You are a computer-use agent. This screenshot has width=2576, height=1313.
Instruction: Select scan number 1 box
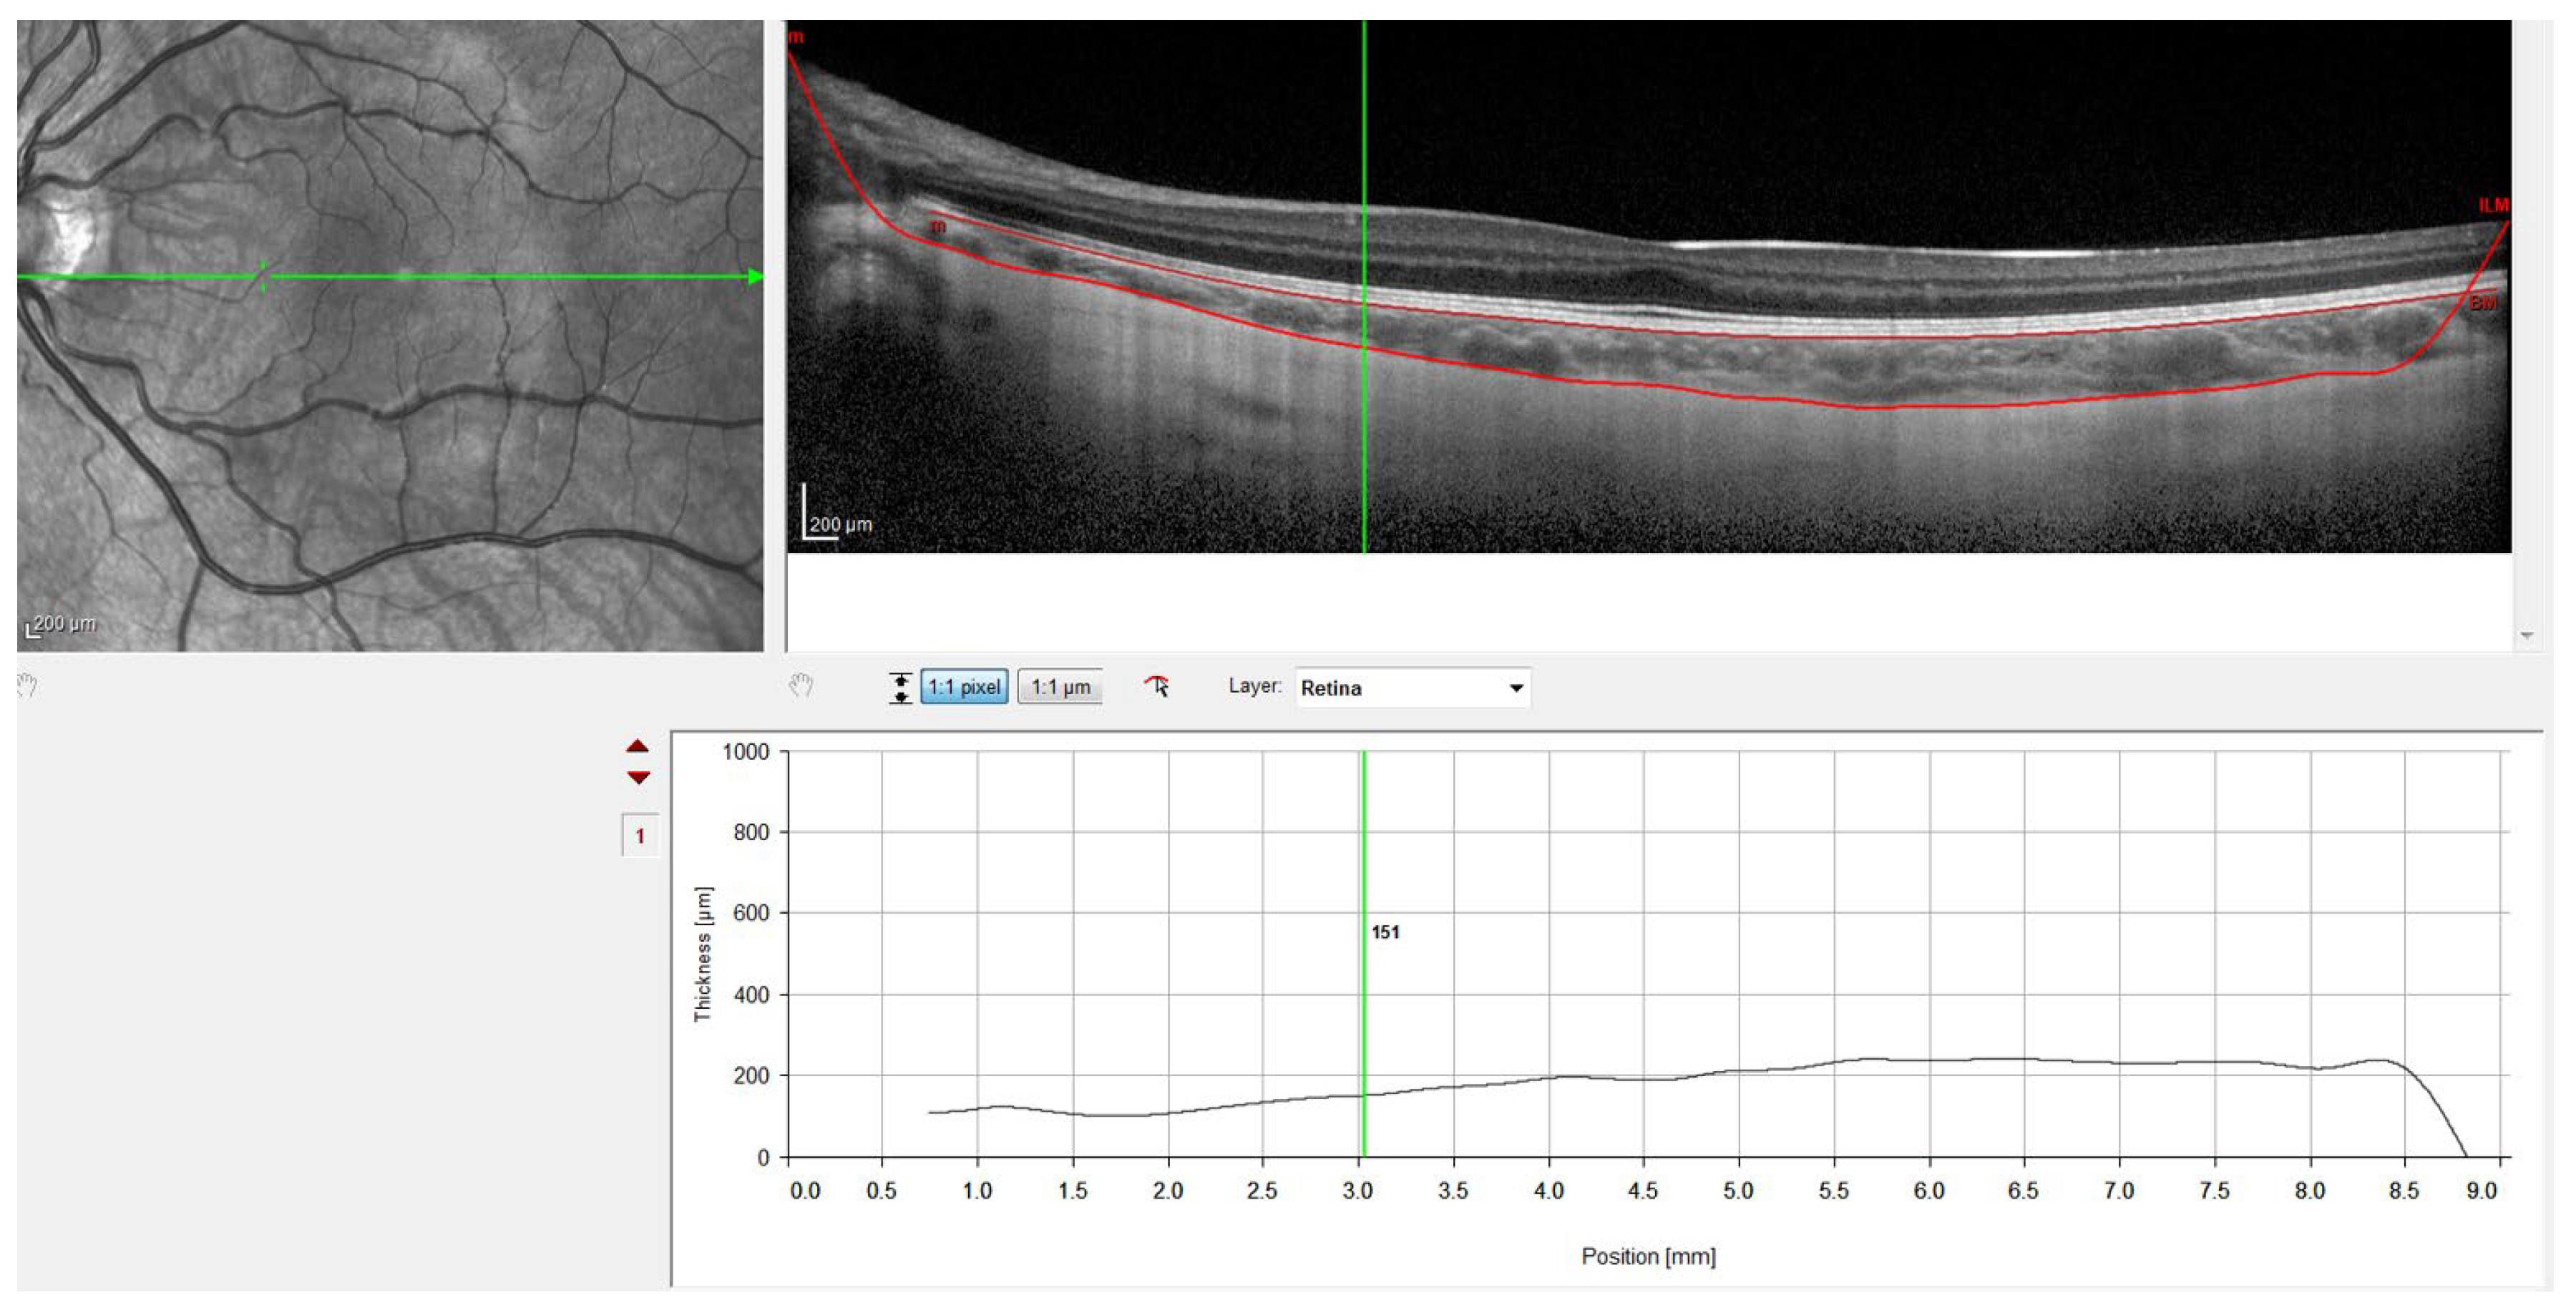(640, 836)
